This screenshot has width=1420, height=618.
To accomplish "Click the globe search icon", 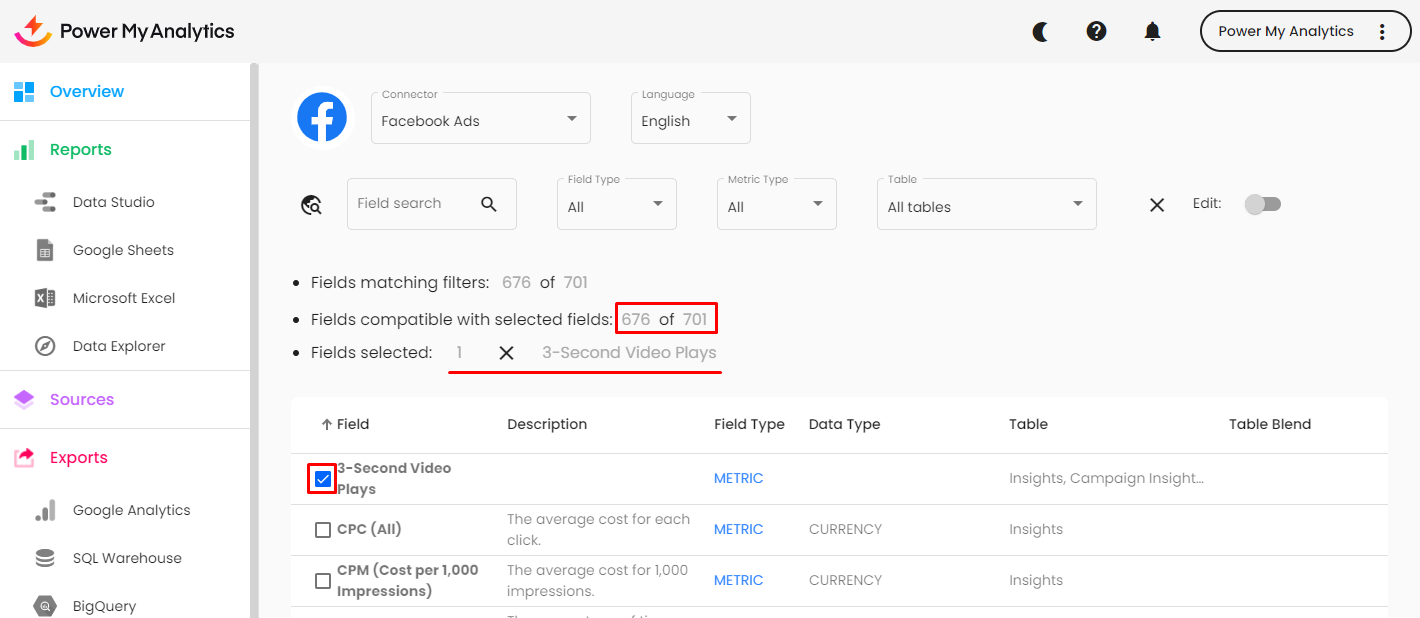I will pos(312,205).
